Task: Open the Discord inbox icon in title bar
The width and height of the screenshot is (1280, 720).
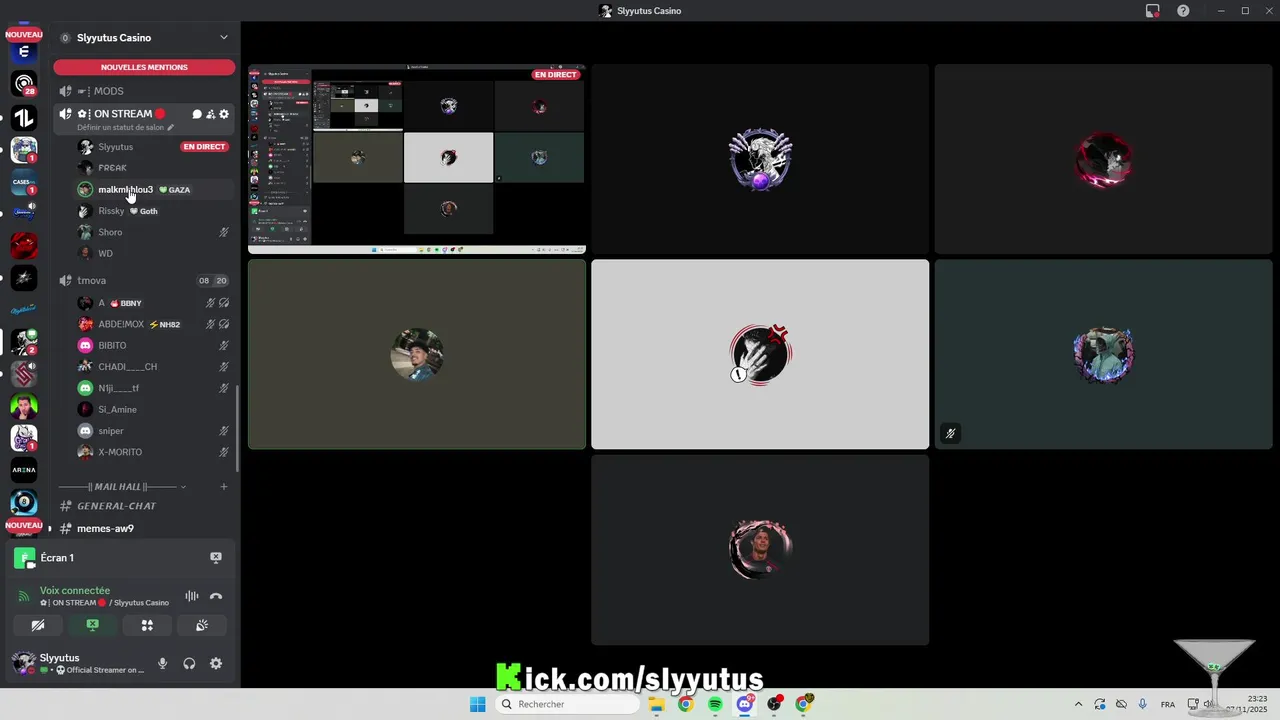Action: pyautogui.click(x=1153, y=11)
